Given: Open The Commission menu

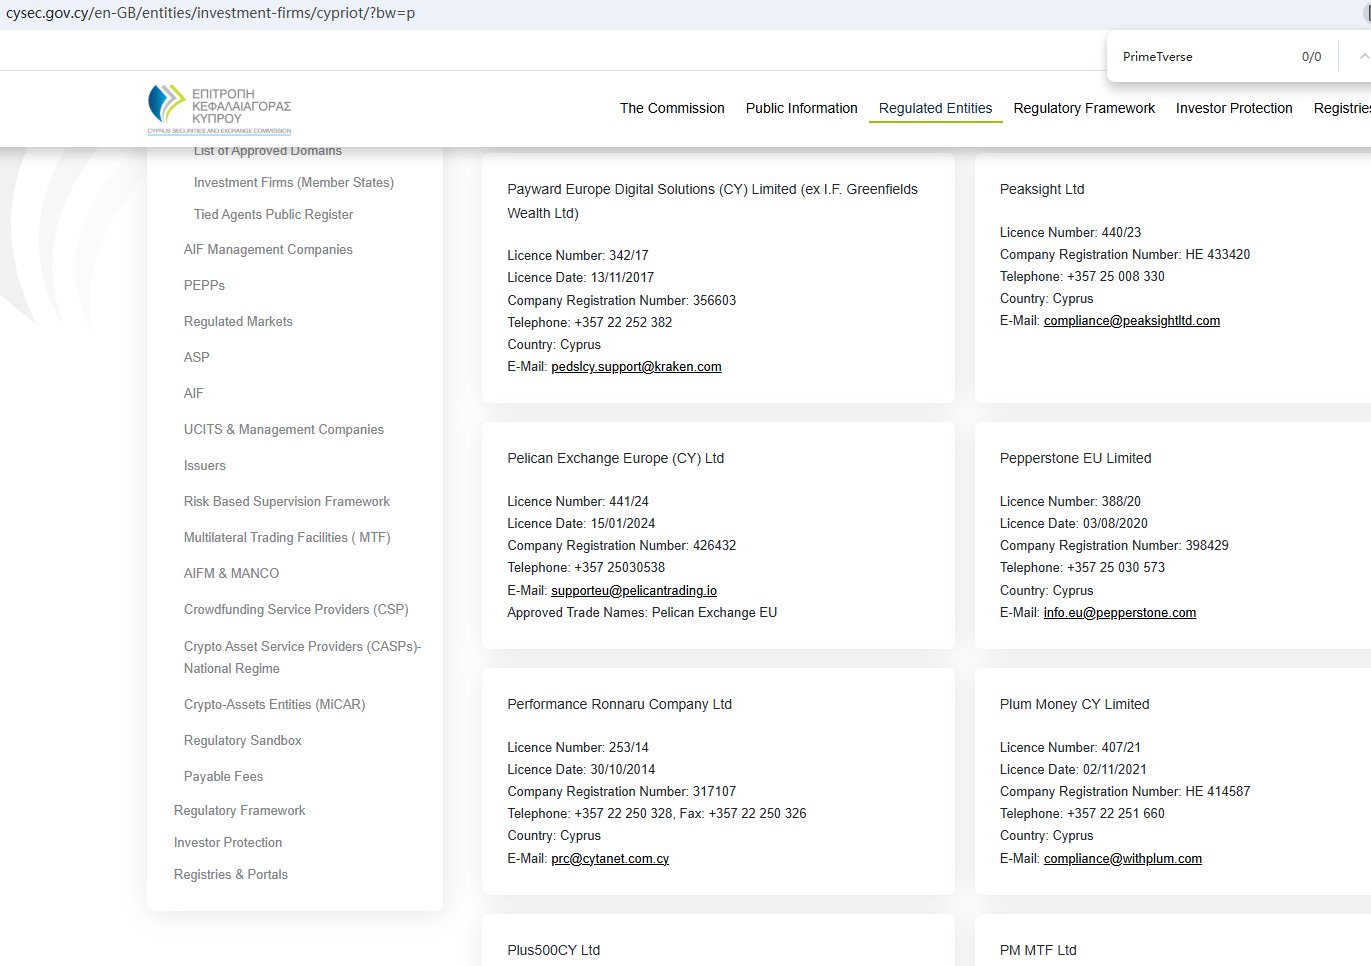Looking at the screenshot, I should tap(672, 108).
